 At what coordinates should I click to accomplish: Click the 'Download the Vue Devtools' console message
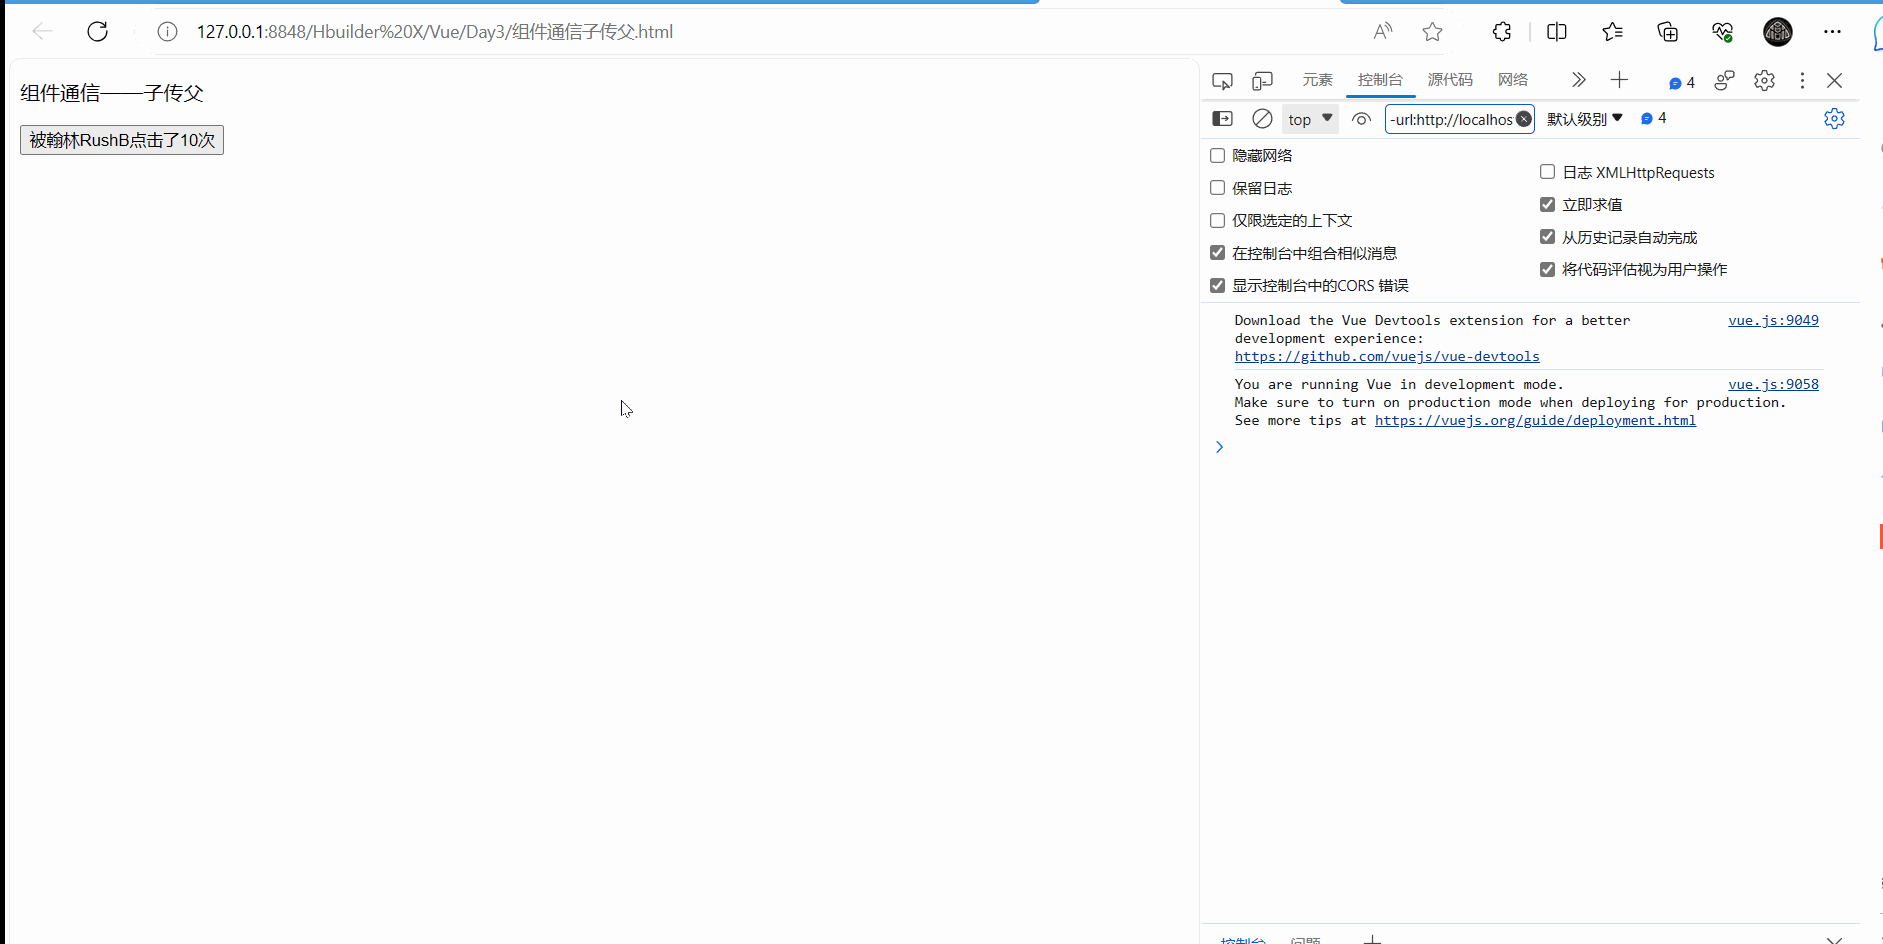1432,338
